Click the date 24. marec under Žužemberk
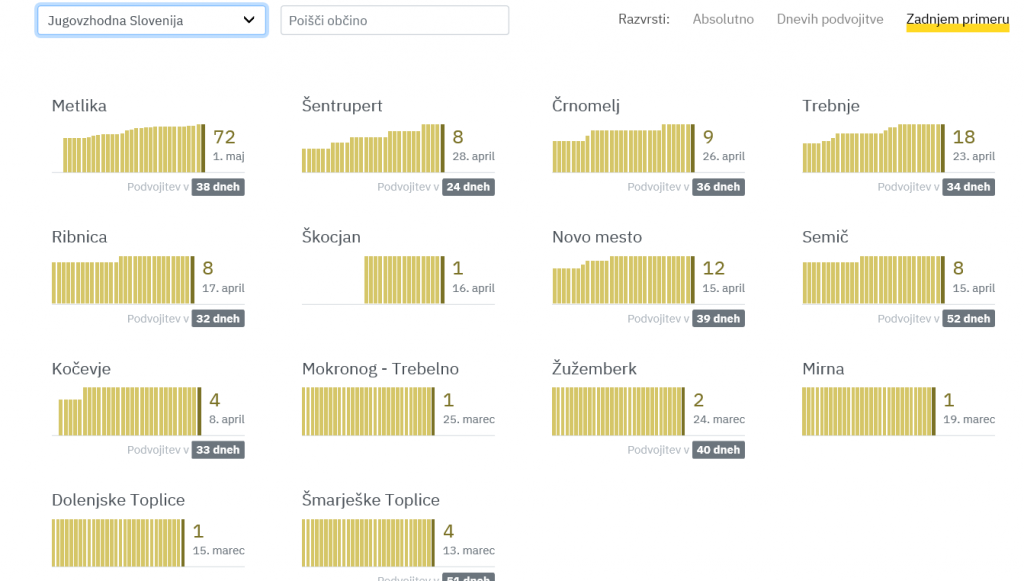 pyautogui.click(x=719, y=419)
